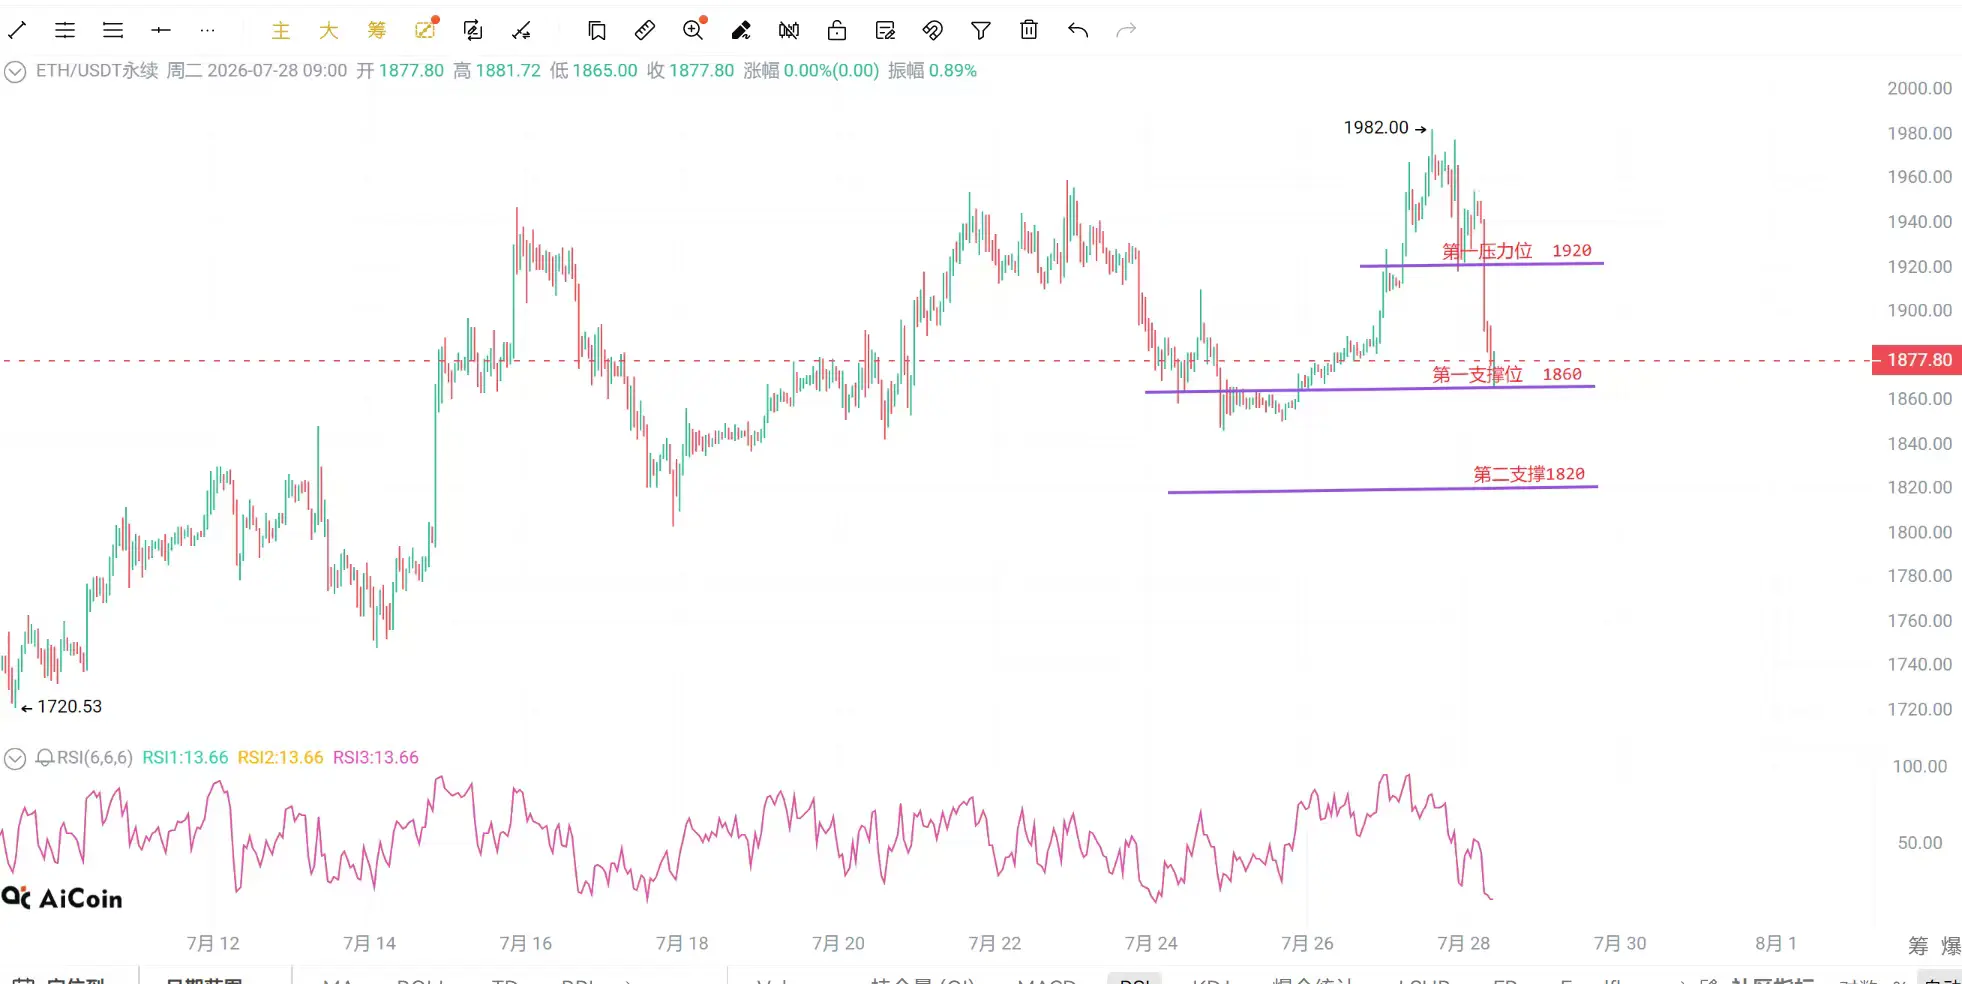The height and width of the screenshot is (984, 1962).
Task: Click the RSI 100.00 axis label
Action: (x=1919, y=767)
